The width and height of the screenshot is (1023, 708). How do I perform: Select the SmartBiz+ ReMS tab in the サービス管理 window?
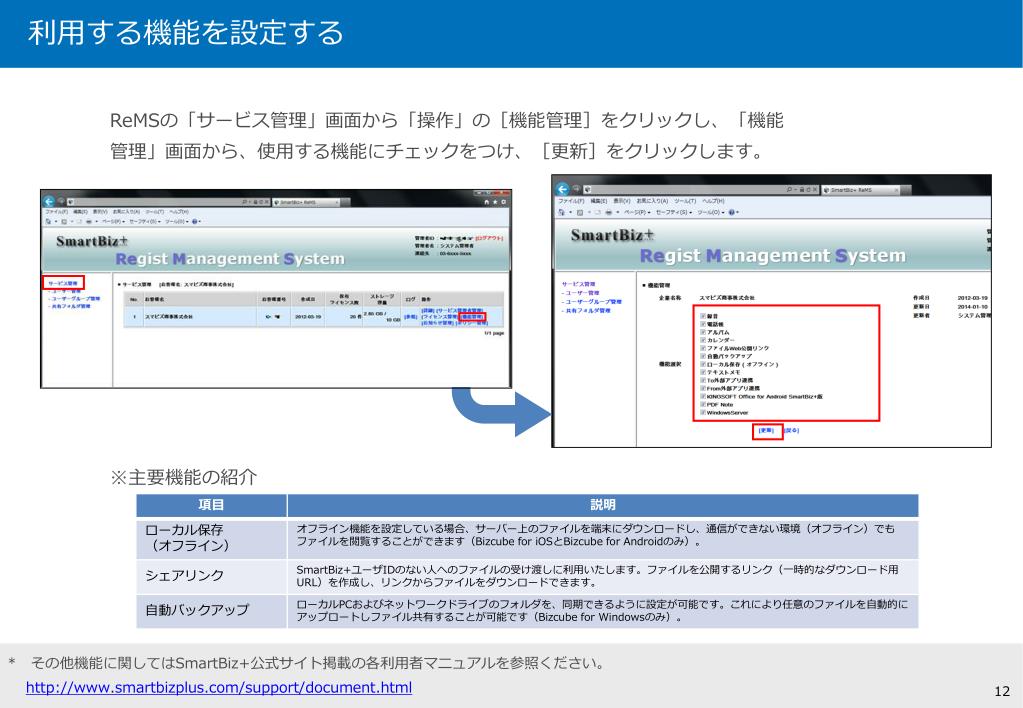coord(306,202)
